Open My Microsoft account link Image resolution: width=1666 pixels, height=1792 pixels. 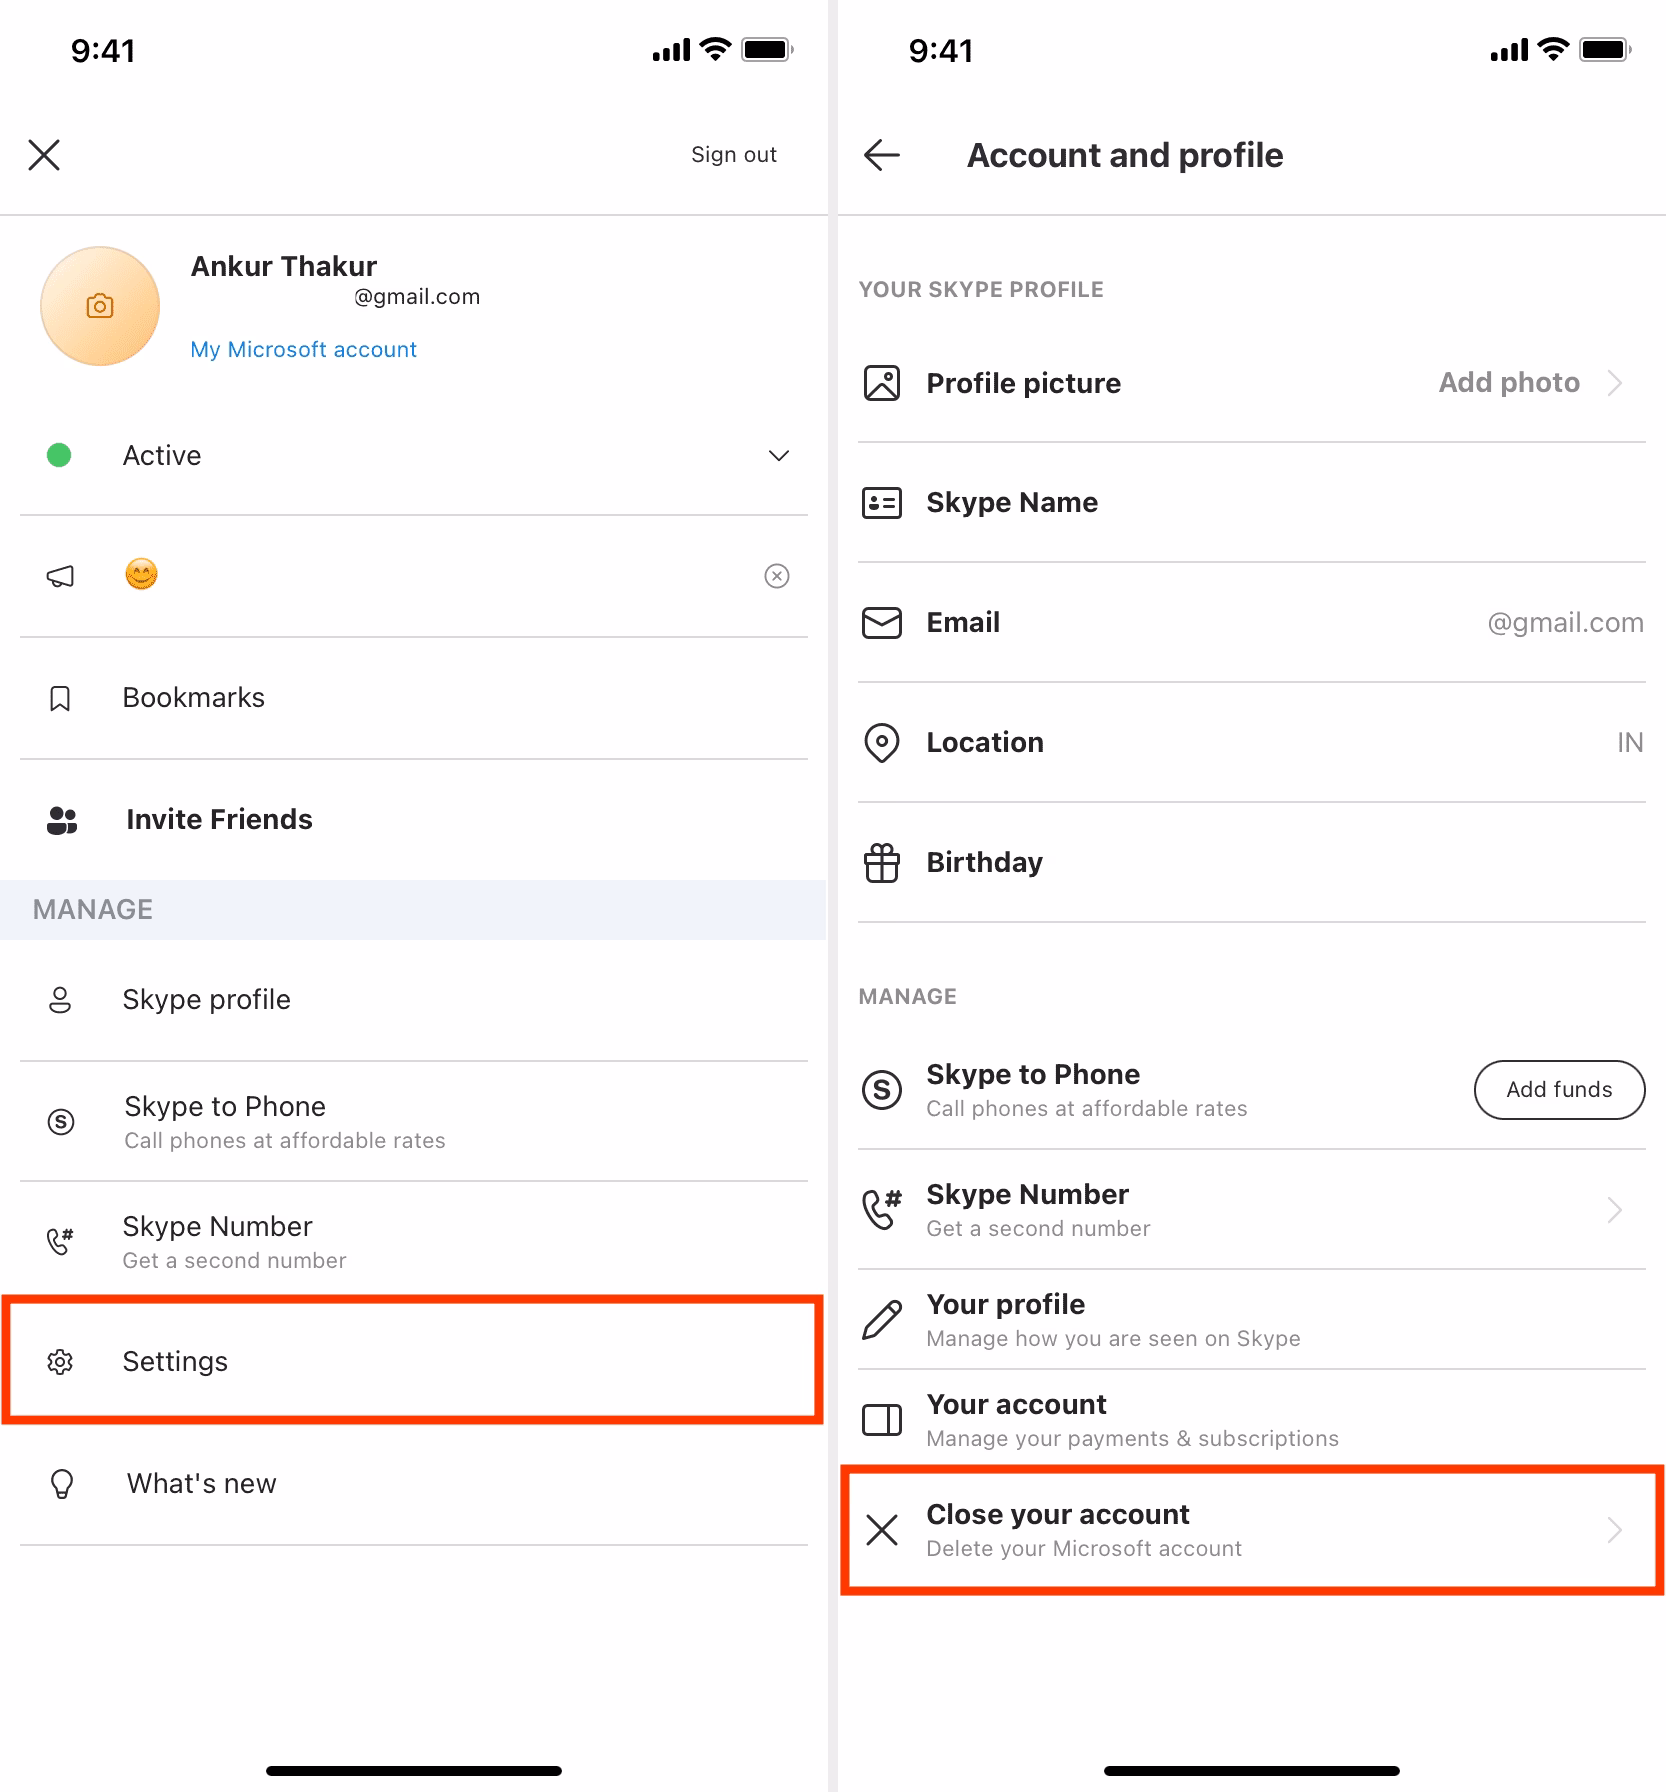pos(303,349)
